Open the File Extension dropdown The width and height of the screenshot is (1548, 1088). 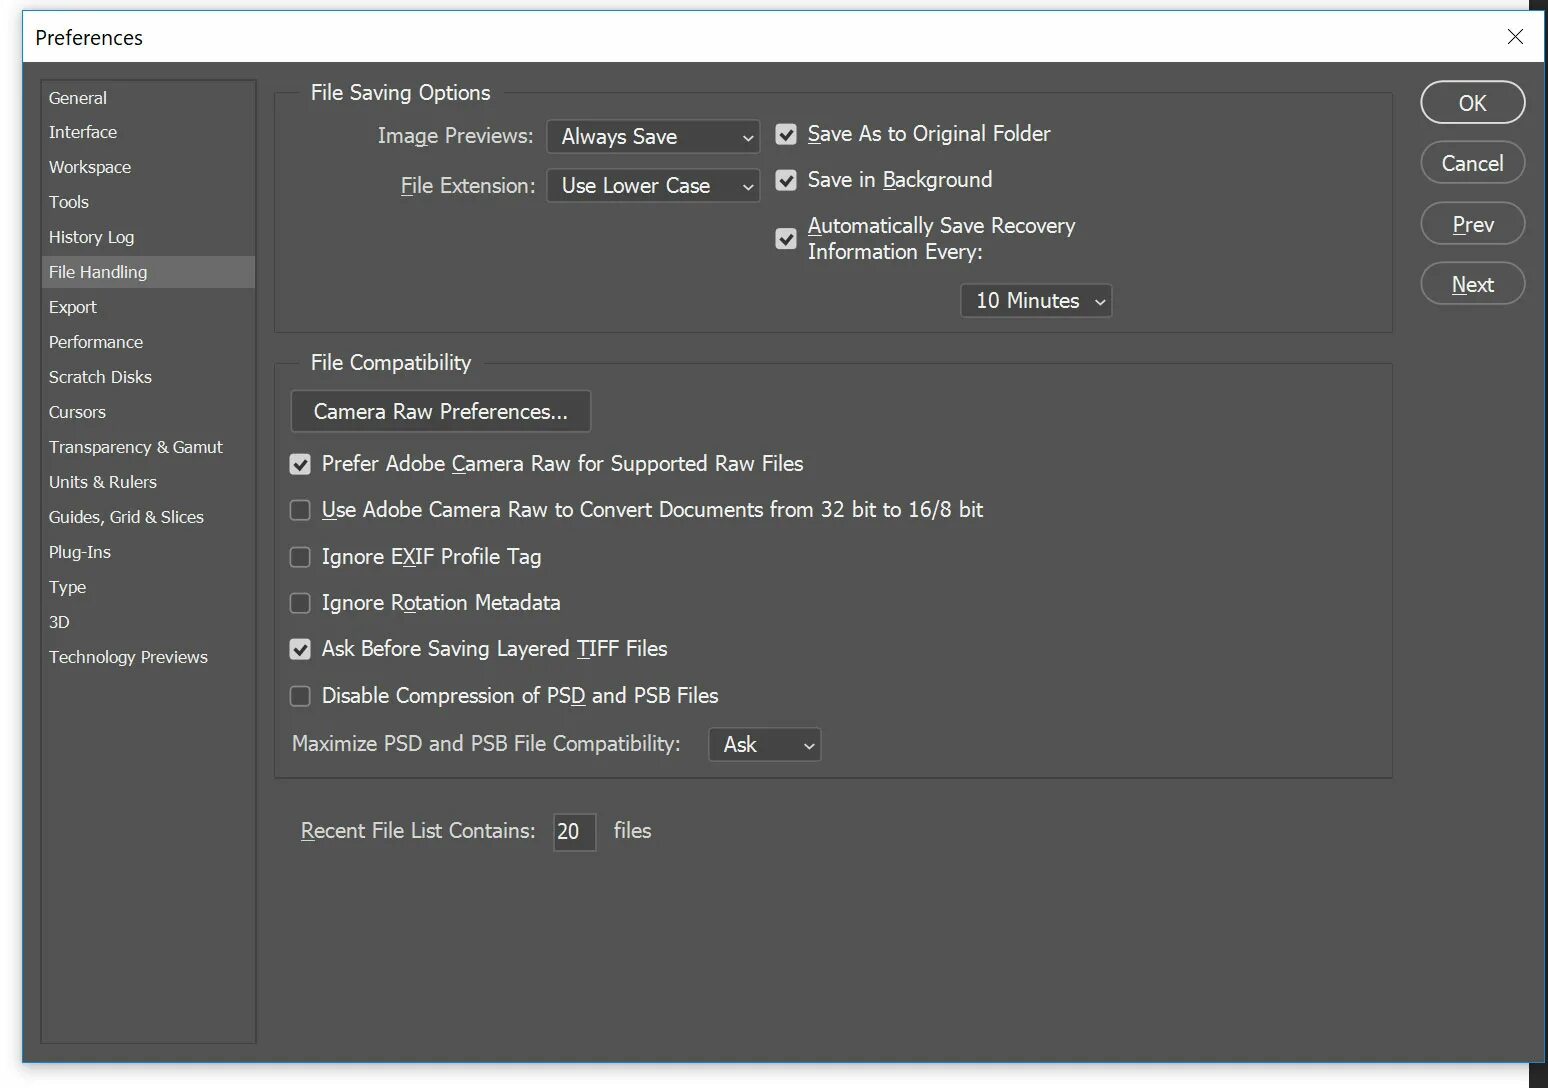[x=653, y=186]
